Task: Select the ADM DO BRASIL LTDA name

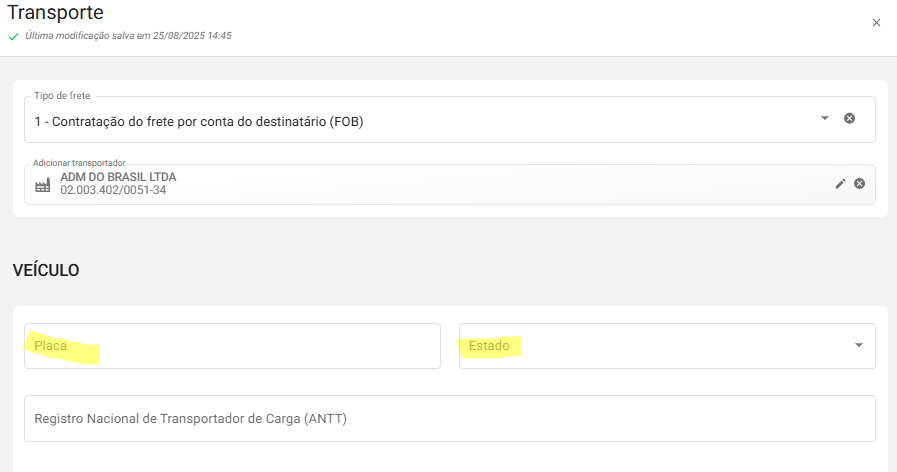Action: [x=118, y=177]
